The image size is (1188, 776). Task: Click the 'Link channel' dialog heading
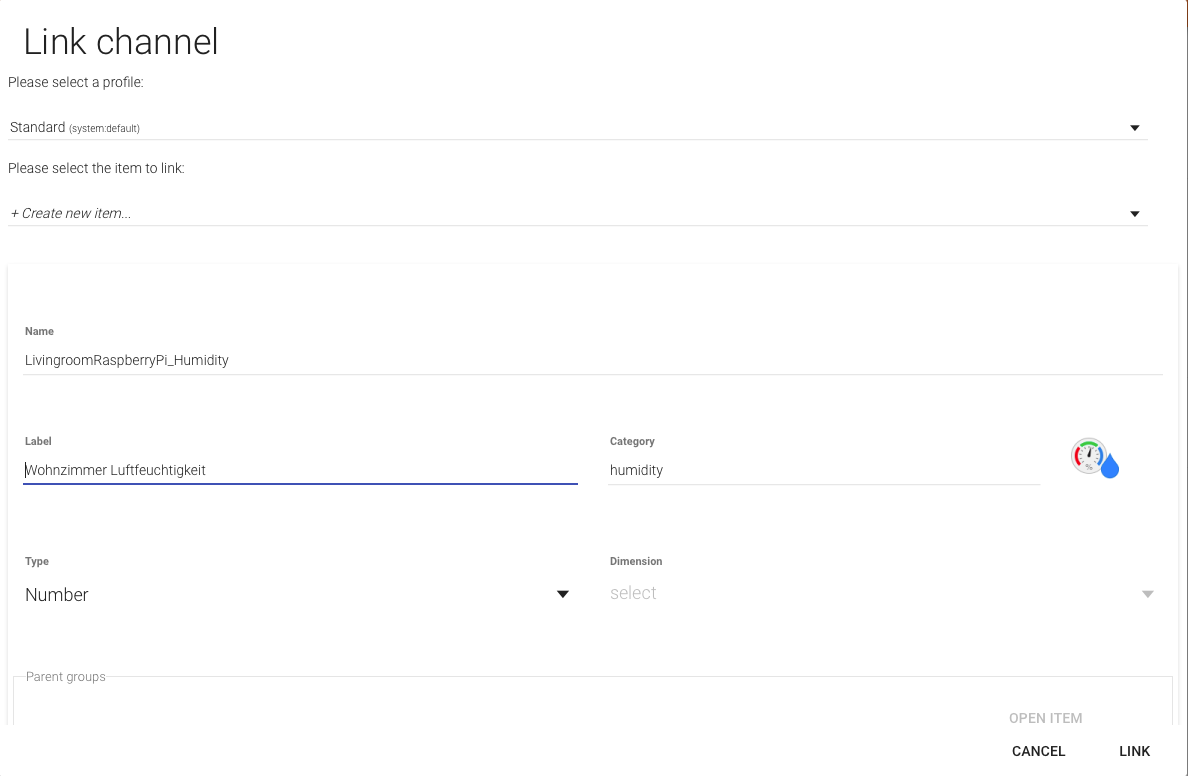pos(121,42)
